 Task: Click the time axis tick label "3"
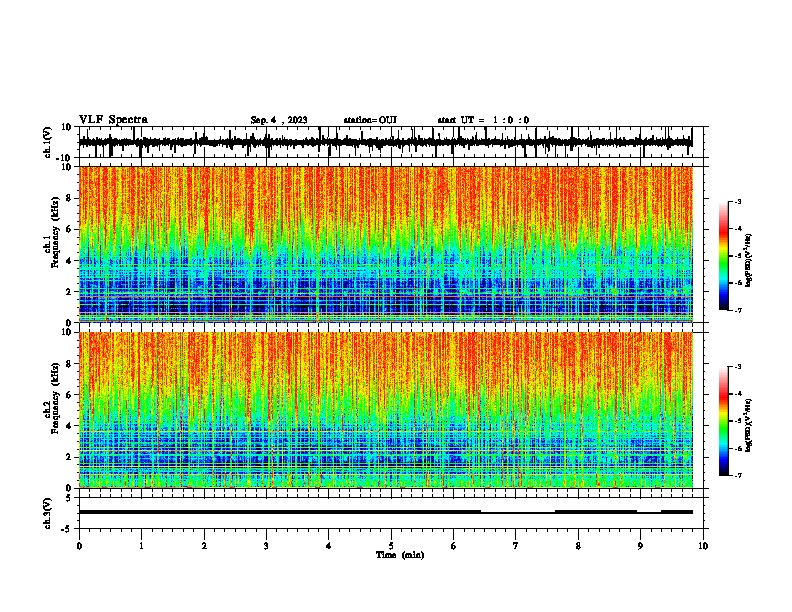[x=266, y=546]
